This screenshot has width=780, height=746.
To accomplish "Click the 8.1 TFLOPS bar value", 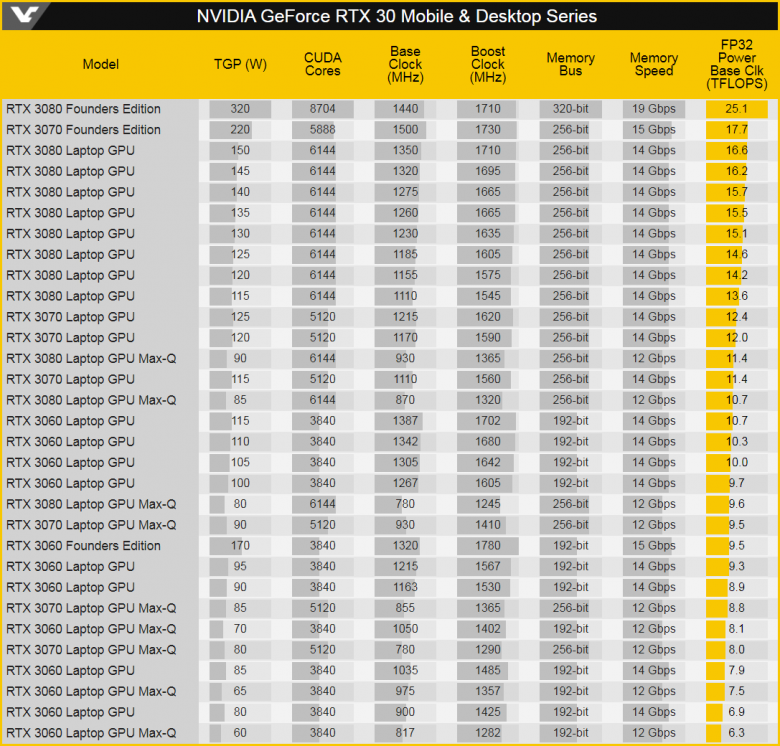I will (x=737, y=629).
